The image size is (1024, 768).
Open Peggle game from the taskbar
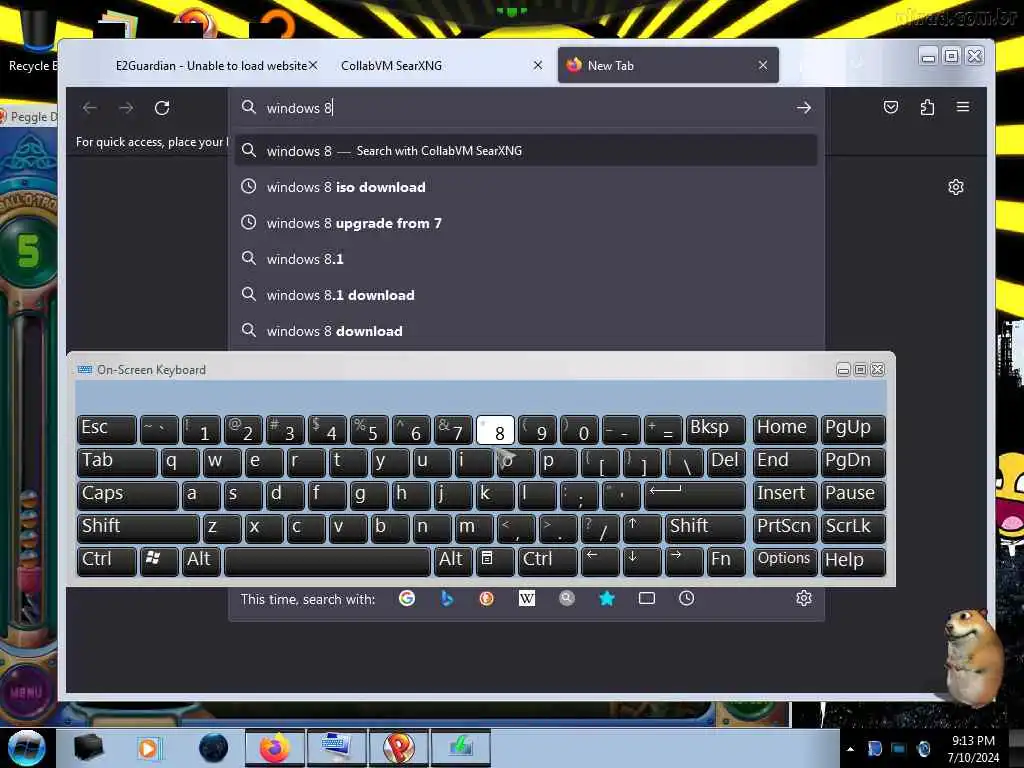click(x=398, y=748)
